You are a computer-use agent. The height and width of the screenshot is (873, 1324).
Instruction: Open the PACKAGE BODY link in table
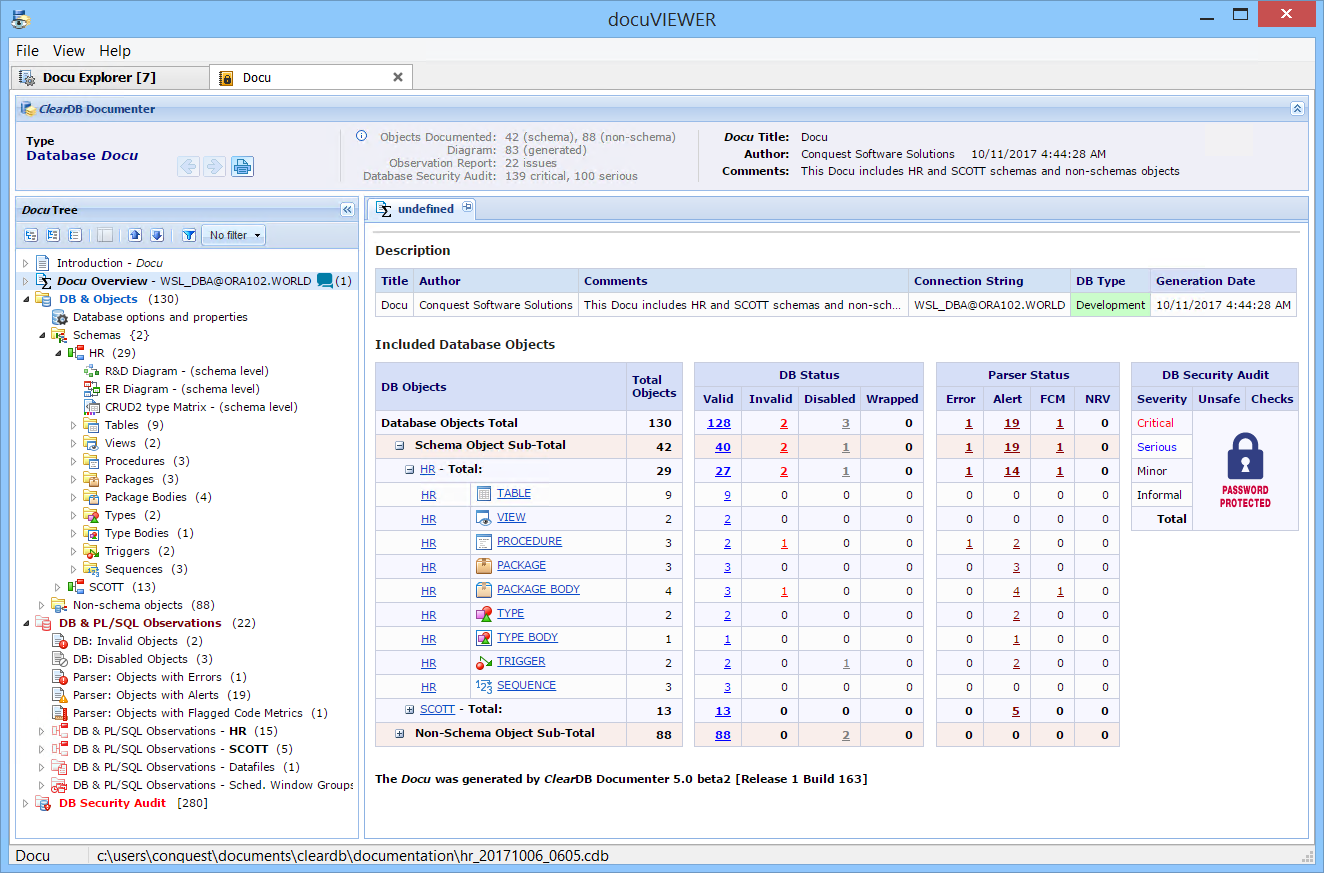tap(538, 589)
